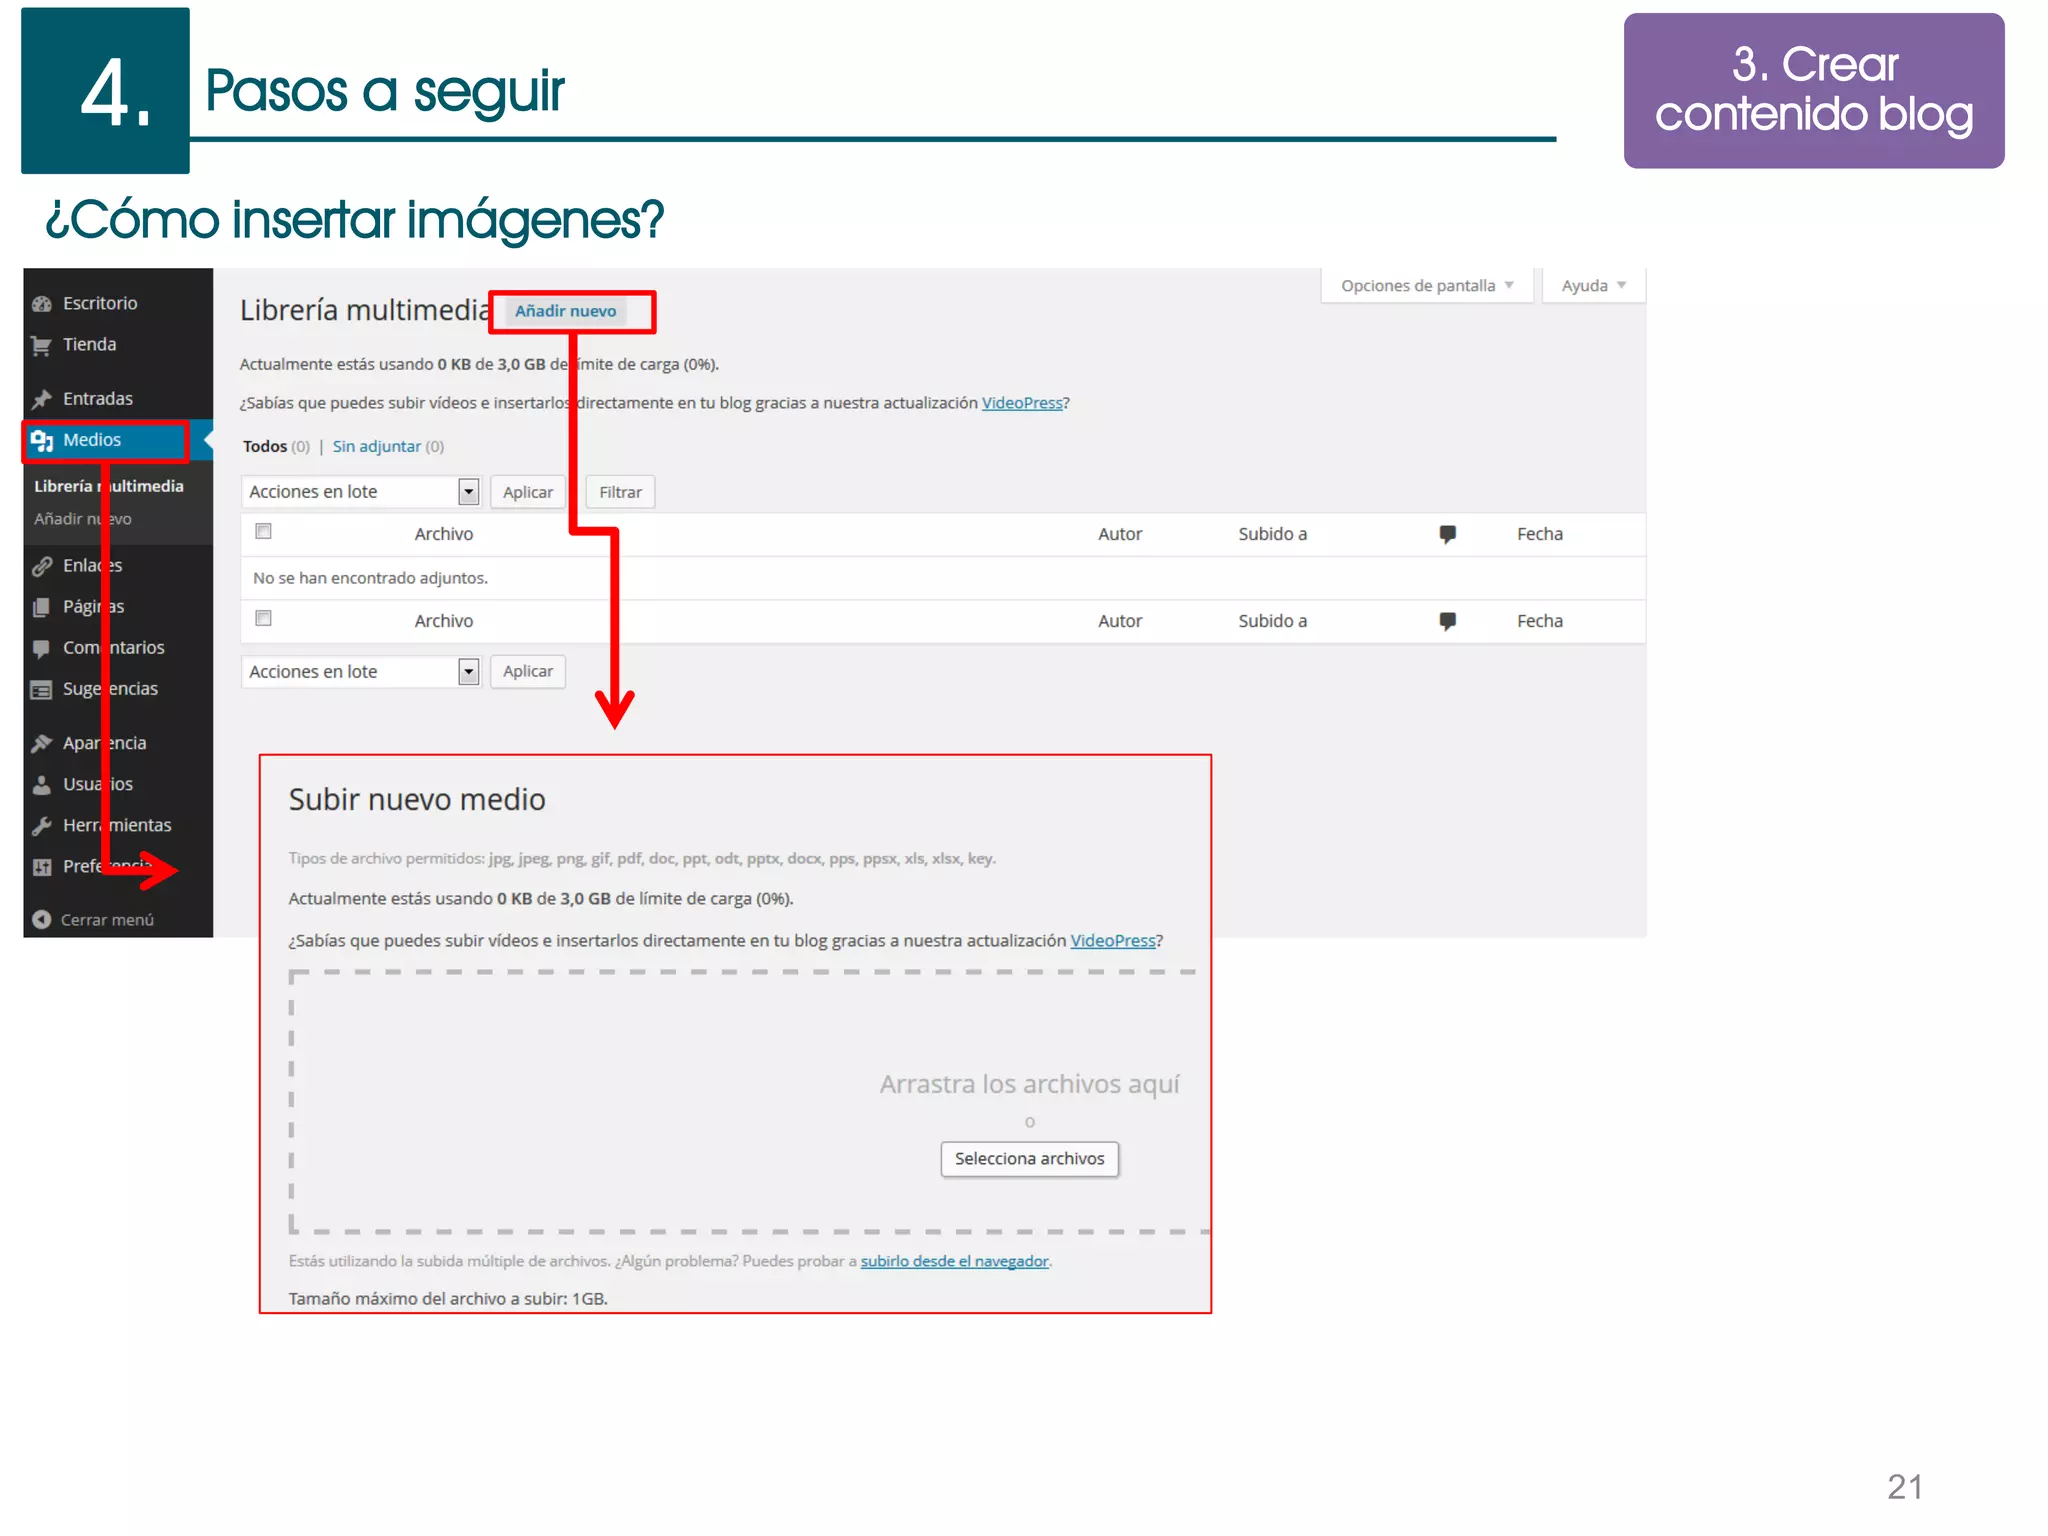Click the Usuarios person icon

42,785
